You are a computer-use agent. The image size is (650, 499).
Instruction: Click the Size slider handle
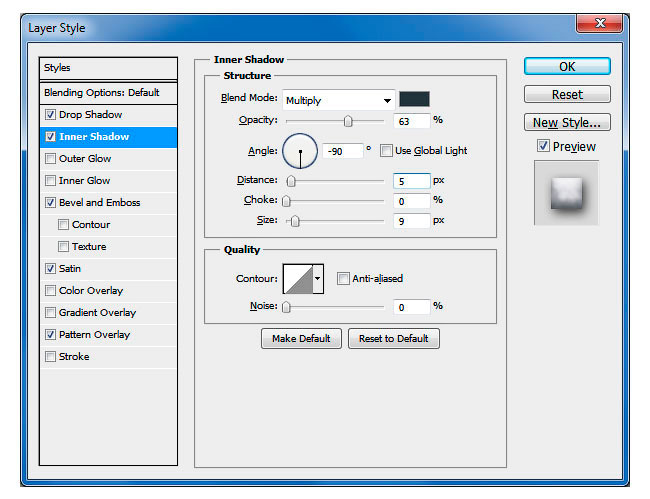295,221
